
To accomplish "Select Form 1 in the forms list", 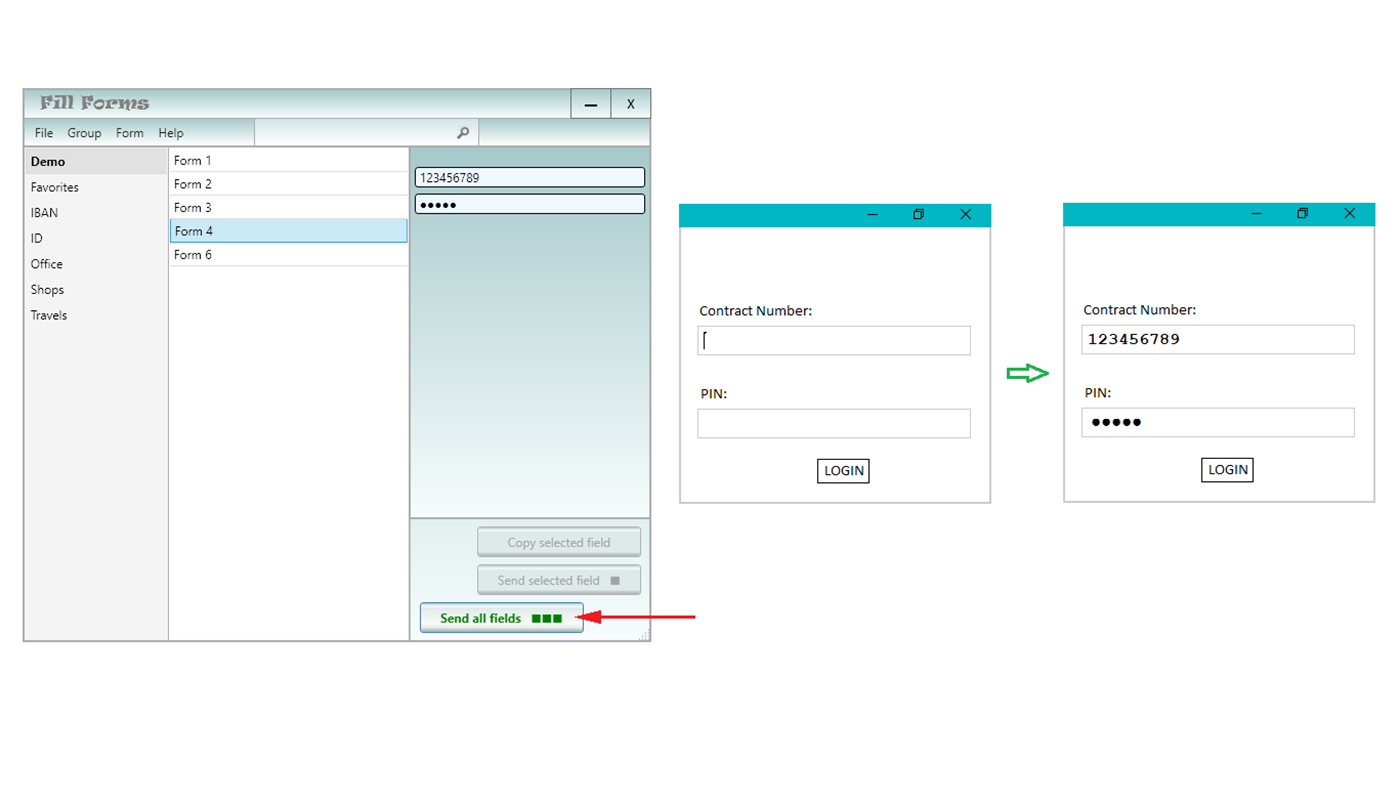I will [x=192, y=160].
